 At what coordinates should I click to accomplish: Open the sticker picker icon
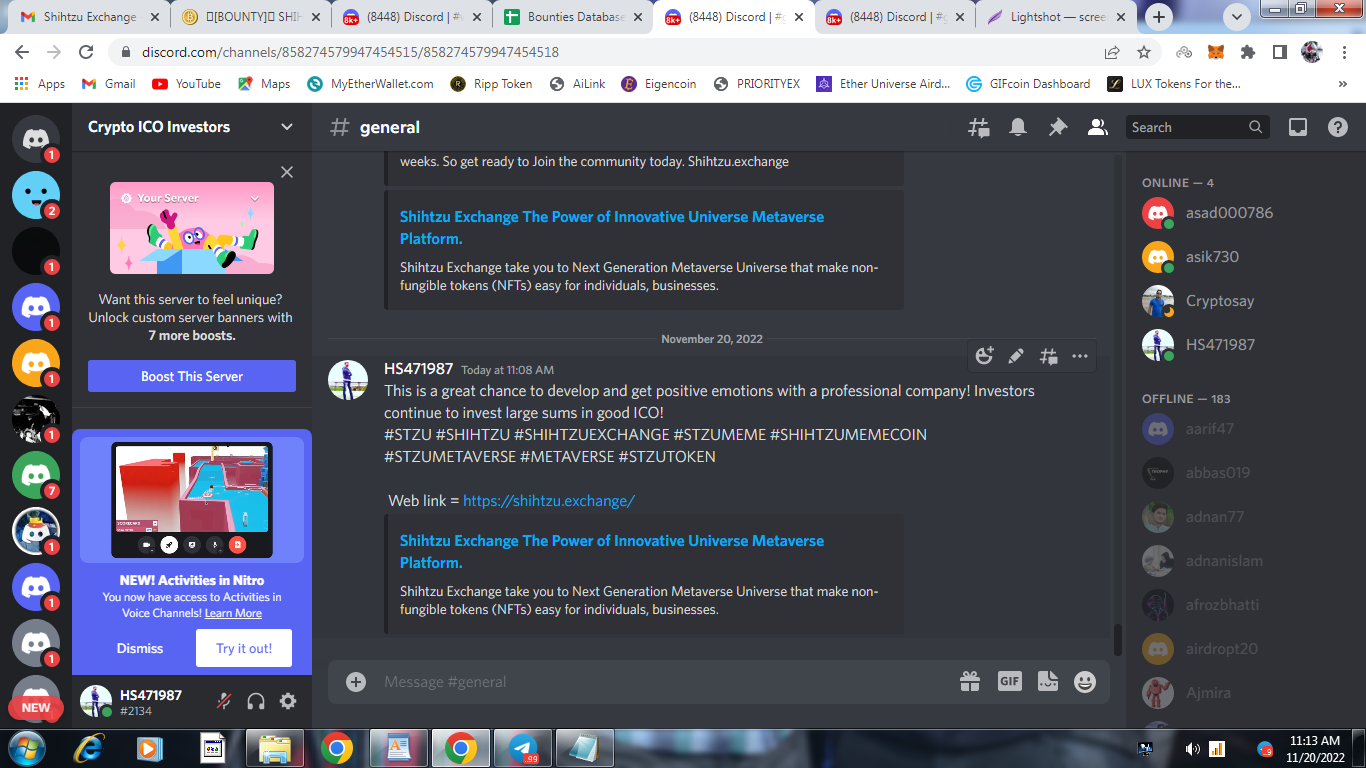coord(1048,682)
